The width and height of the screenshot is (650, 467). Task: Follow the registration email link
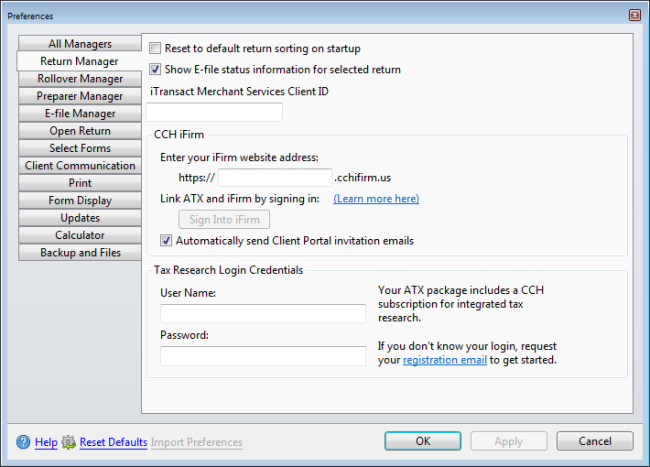pyautogui.click(x=445, y=360)
